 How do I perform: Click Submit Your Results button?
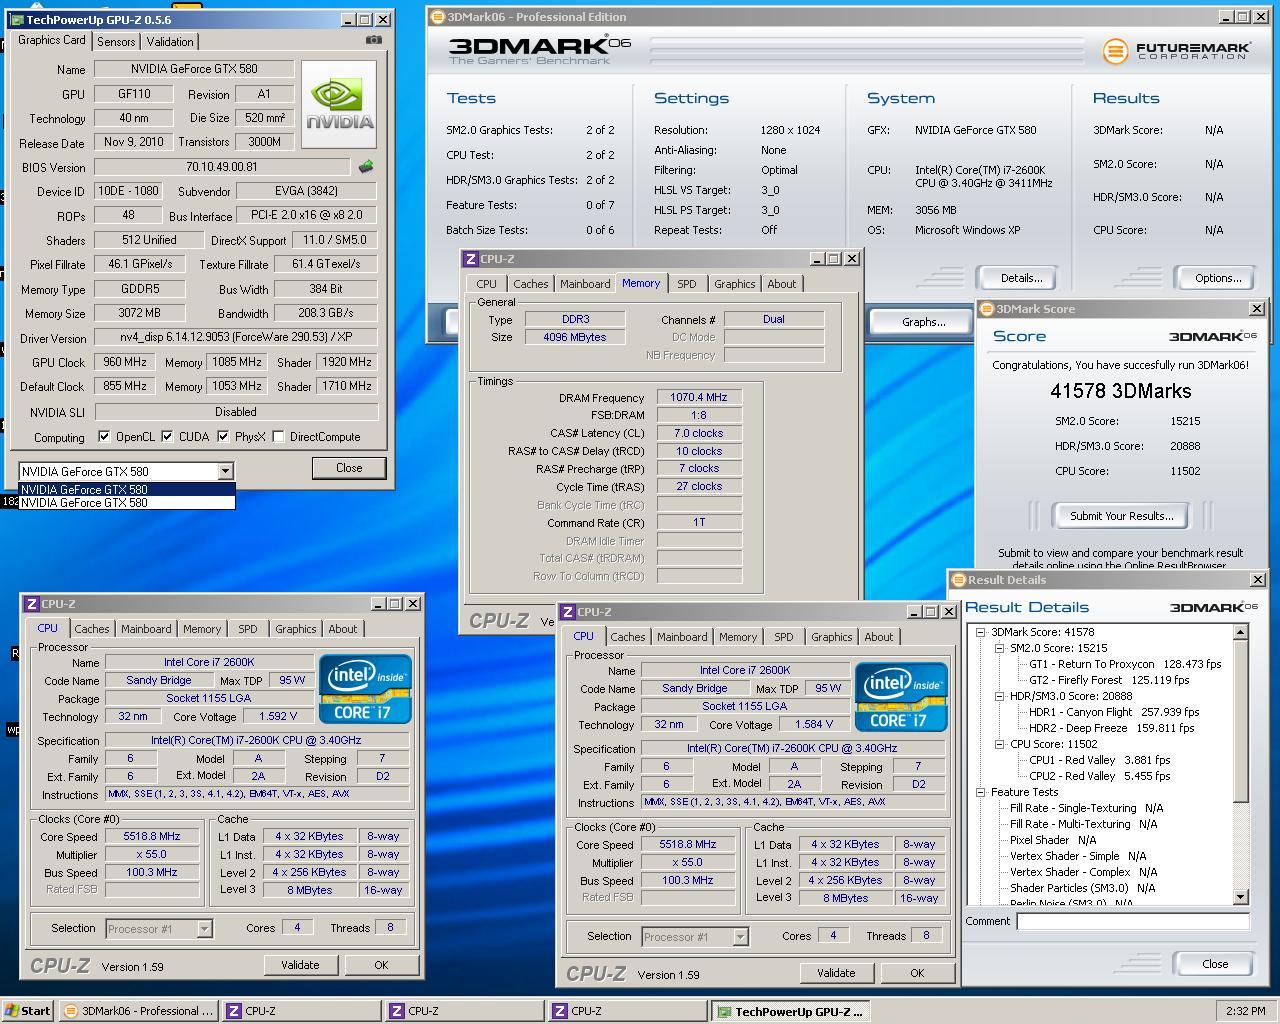[x=1121, y=516]
